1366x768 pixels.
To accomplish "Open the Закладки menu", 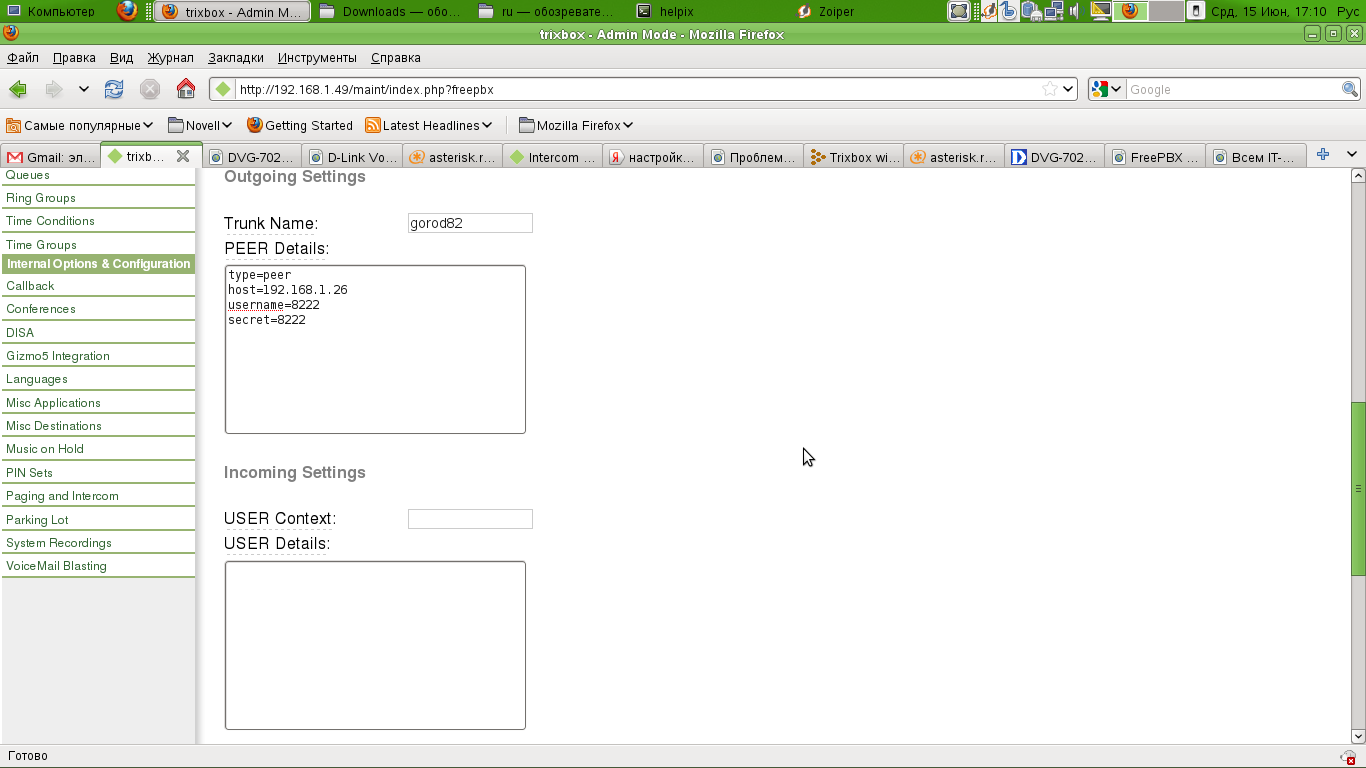I will (x=236, y=58).
